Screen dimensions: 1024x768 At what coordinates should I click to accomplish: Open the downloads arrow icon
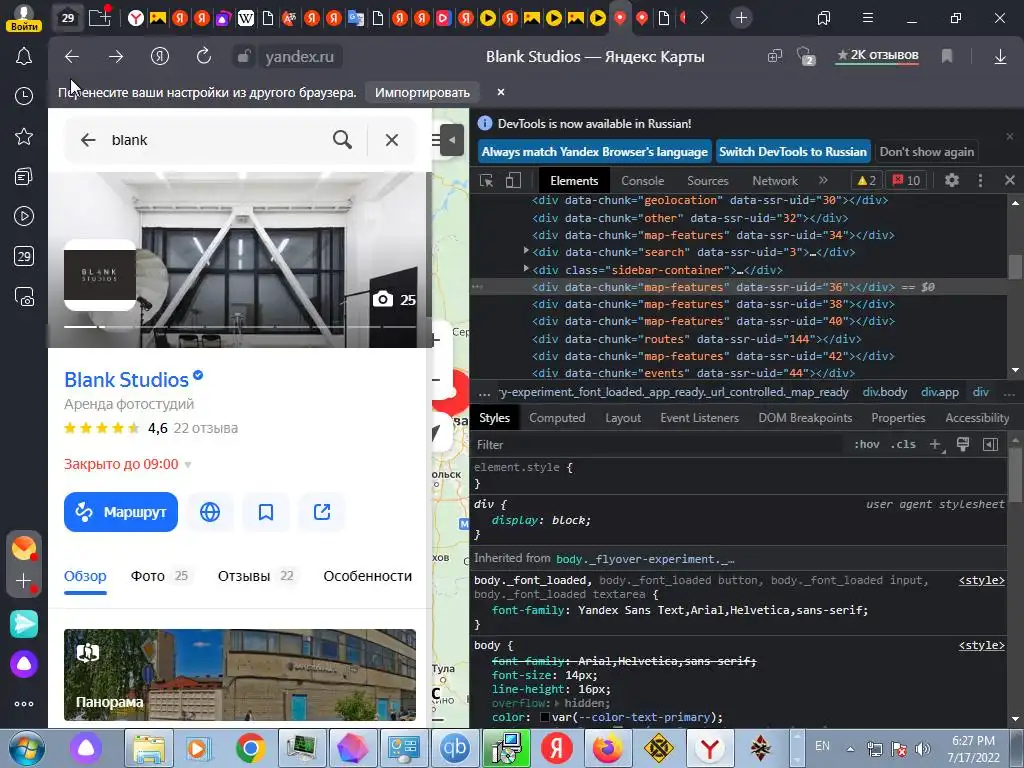tap(1000, 57)
